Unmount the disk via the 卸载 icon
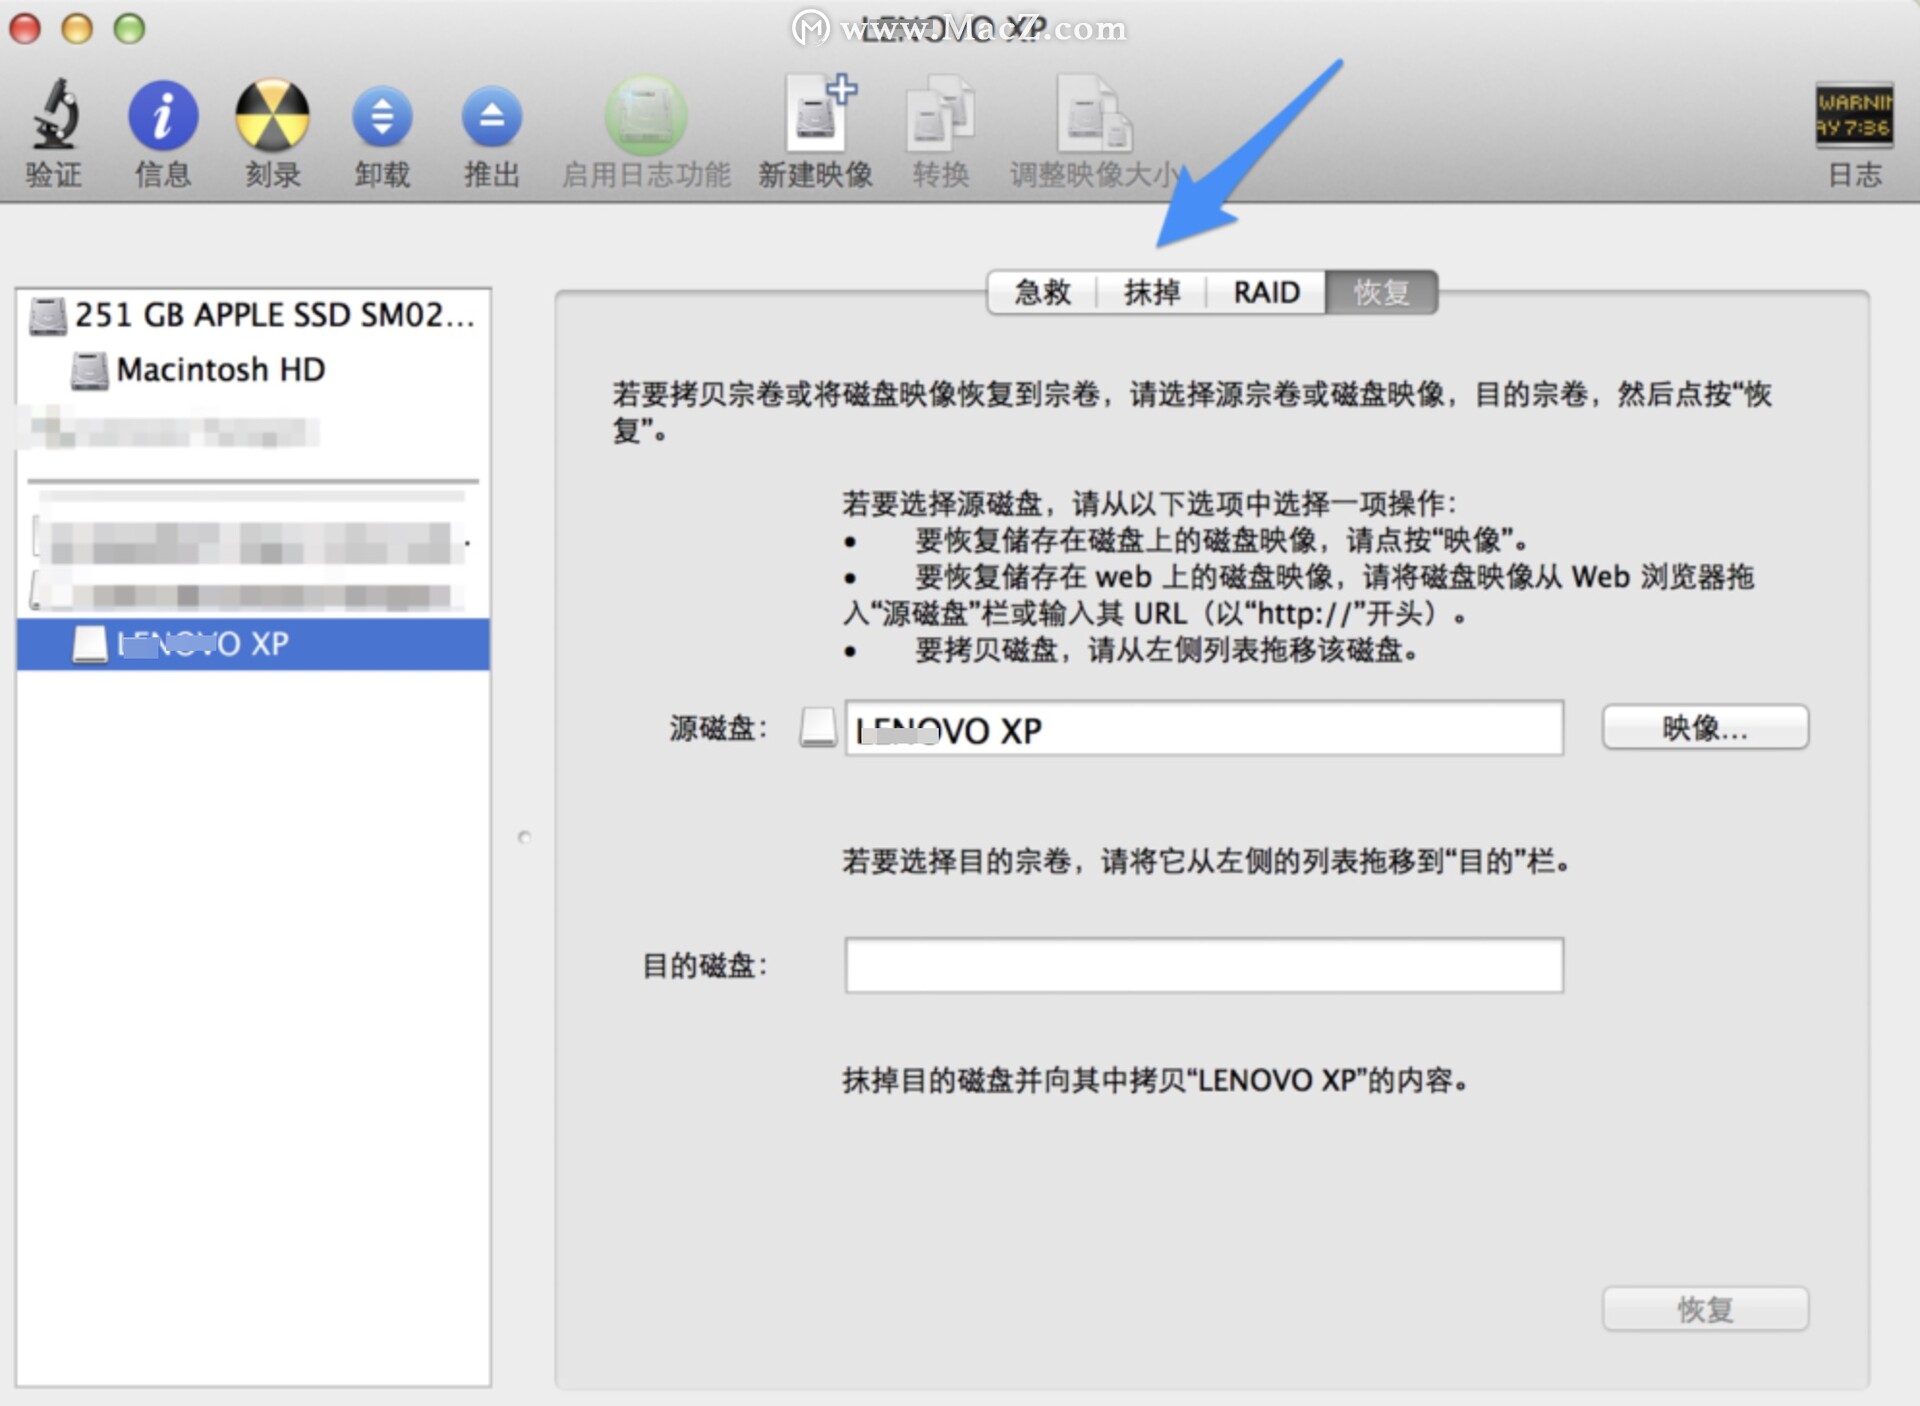The image size is (1920, 1406). pyautogui.click(x=382, y=116)
